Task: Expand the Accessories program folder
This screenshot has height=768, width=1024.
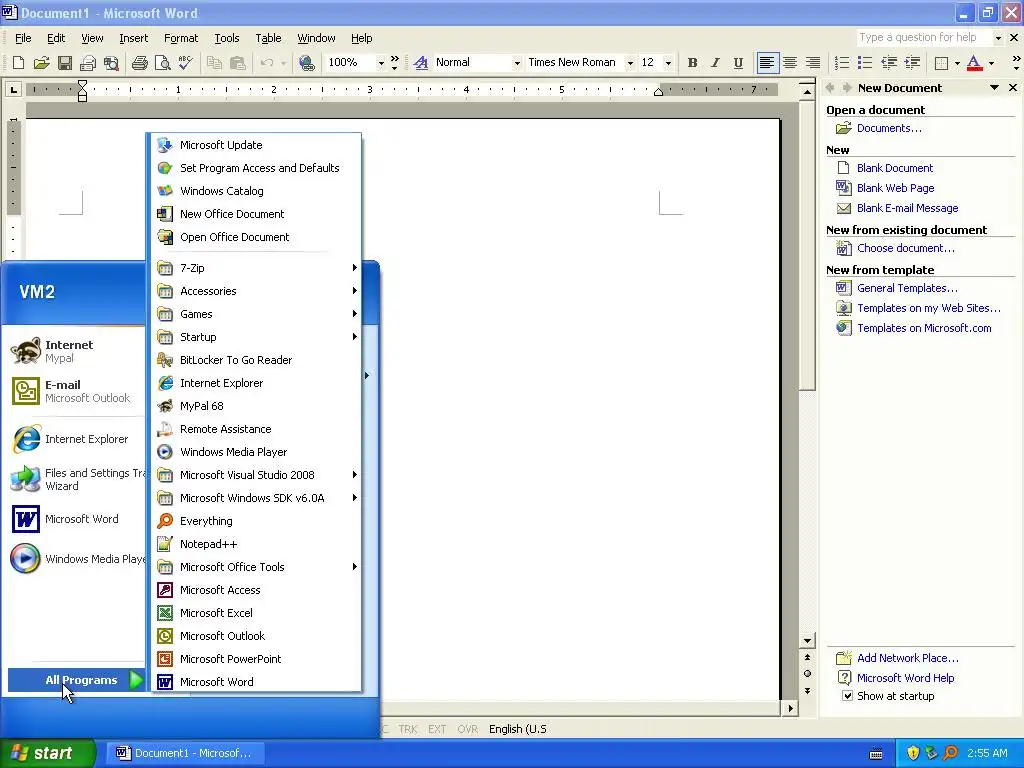Action: pyautogui.click(x=256, y=291)
